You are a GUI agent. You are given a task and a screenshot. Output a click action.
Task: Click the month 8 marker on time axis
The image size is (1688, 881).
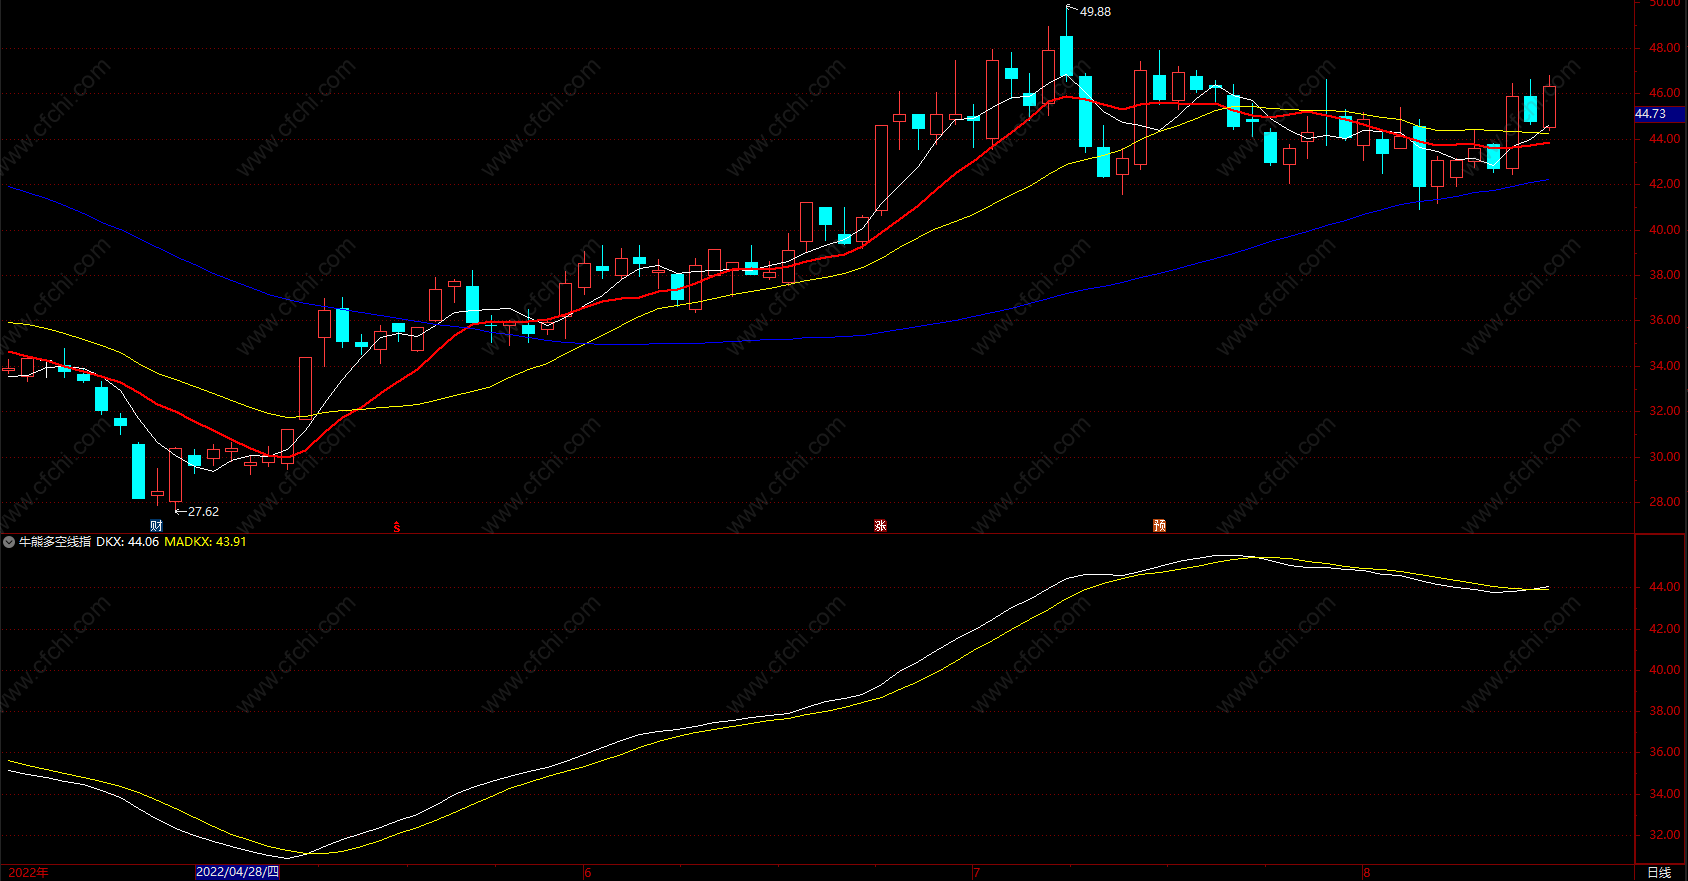[x=1366, y=873]
